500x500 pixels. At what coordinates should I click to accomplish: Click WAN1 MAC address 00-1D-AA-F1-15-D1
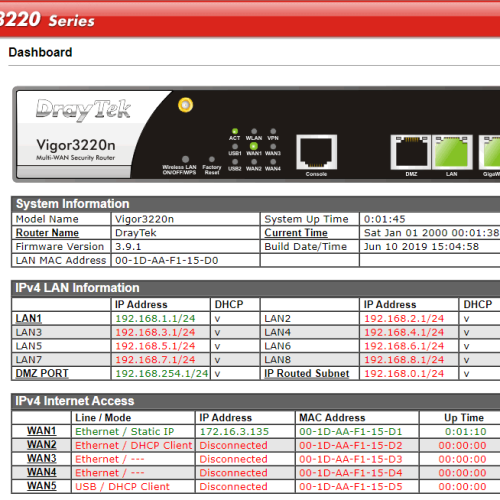[x=351, y=431]
